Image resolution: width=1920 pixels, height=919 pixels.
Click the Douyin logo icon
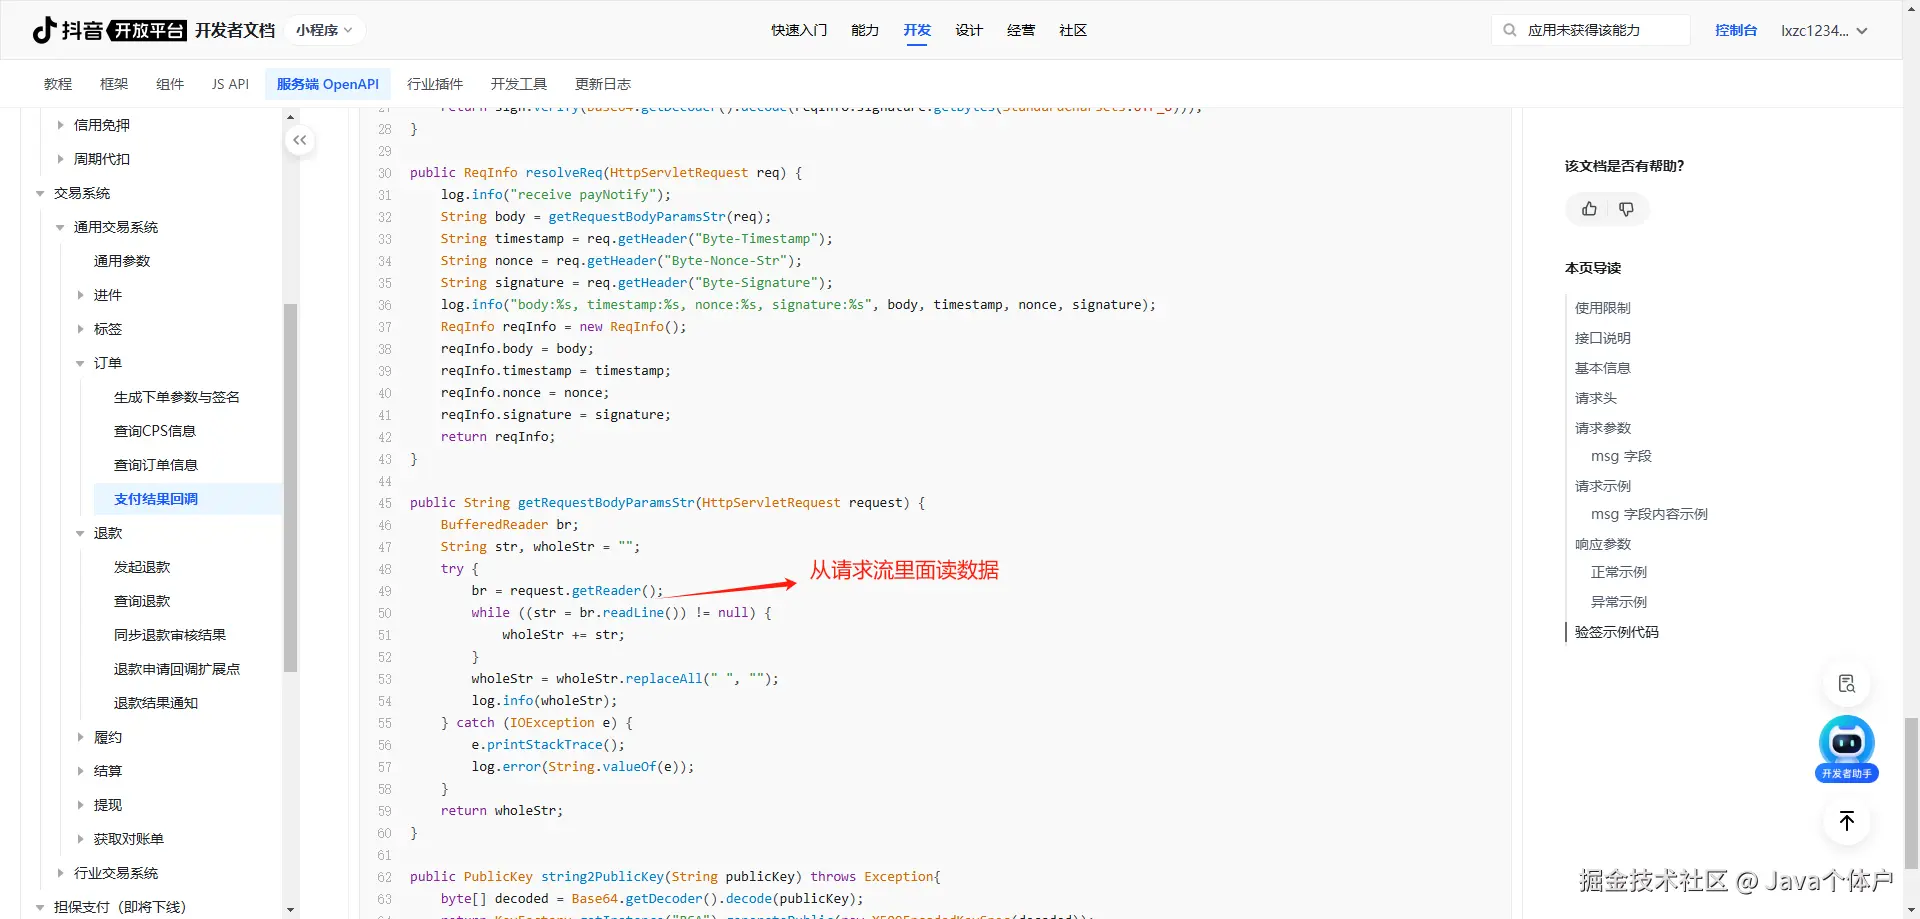[44, 30]
